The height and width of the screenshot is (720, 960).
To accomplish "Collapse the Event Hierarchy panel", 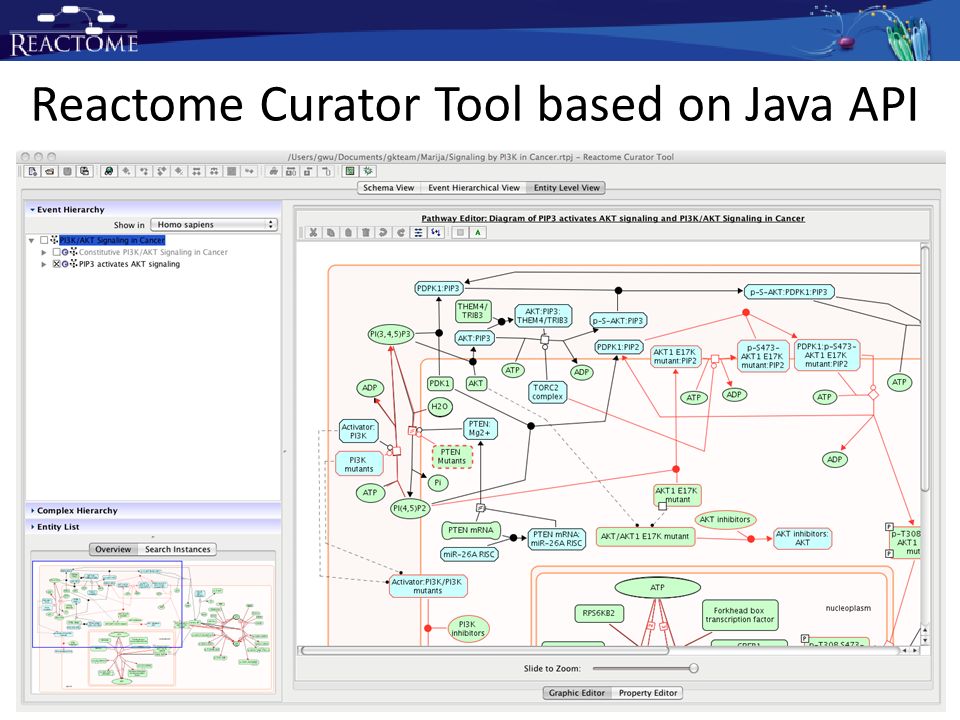I will click(32, 209).
